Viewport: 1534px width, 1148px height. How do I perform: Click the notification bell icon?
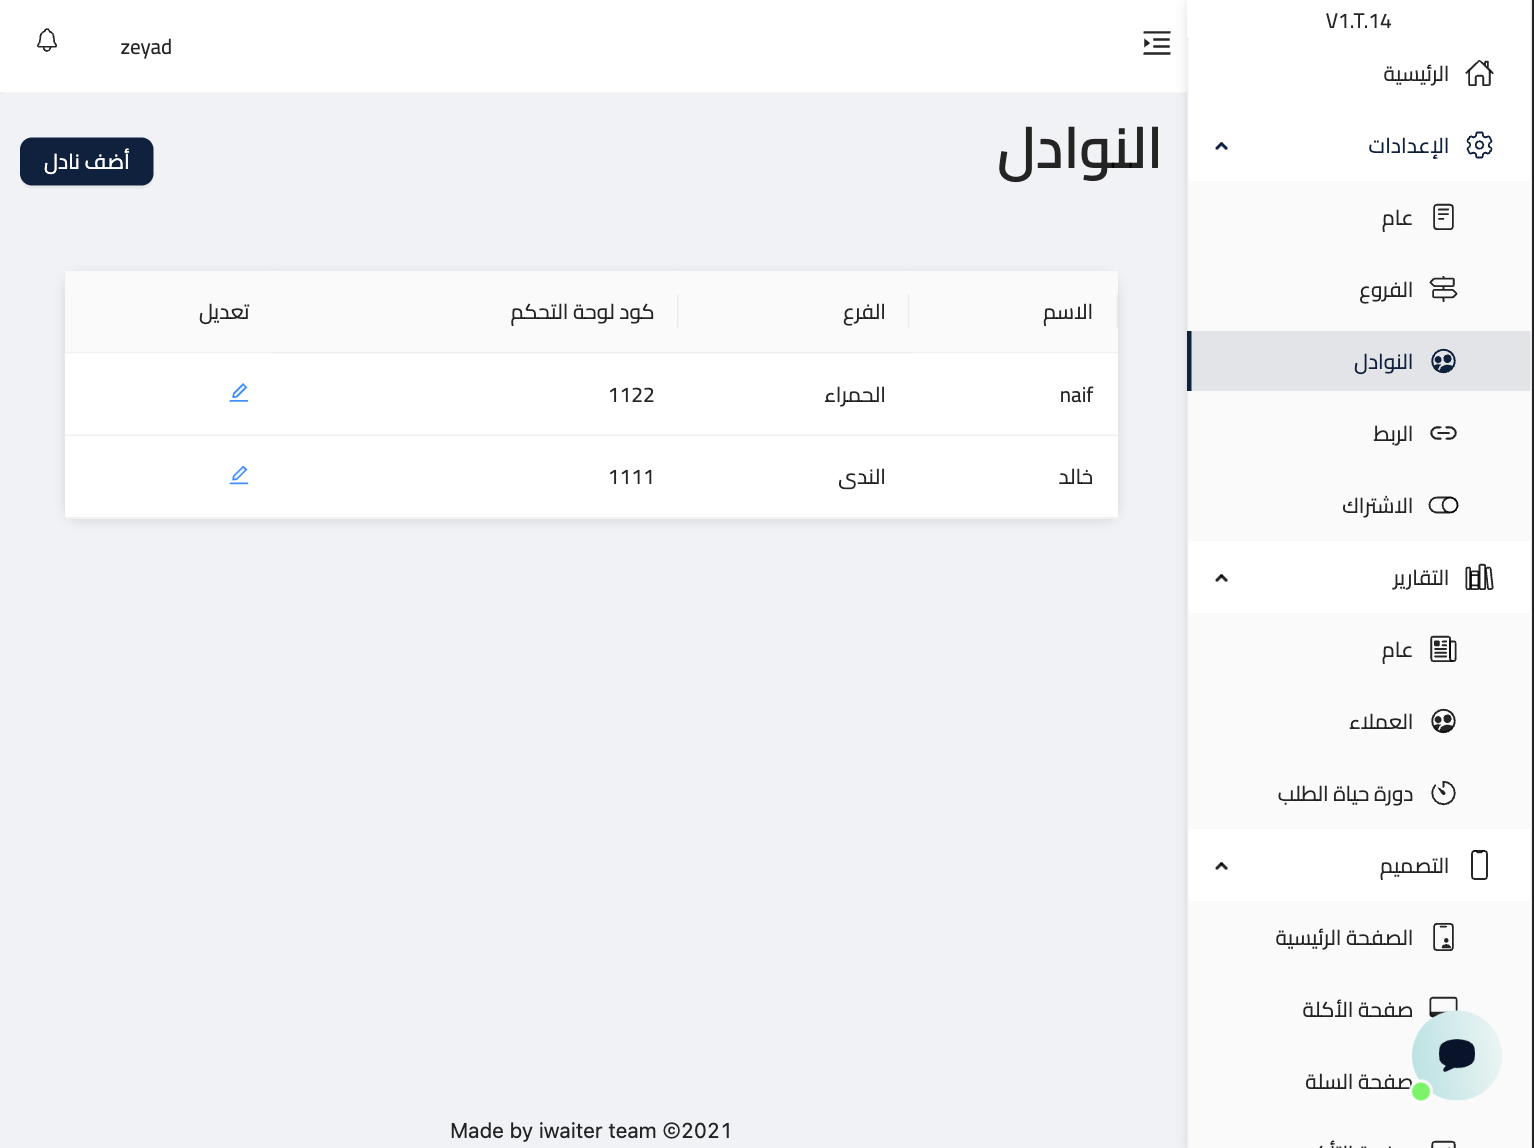[x=47, y=41]
